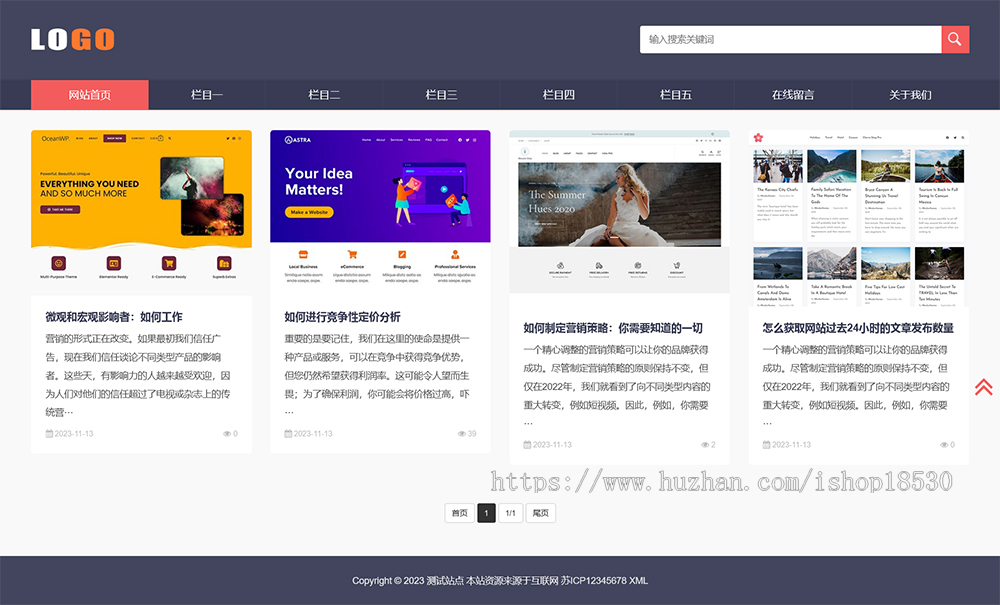Click eye icon on 微观和宏观影响者 card
The height and width of the screenshot is (605, 1000).
click(226, 434)
